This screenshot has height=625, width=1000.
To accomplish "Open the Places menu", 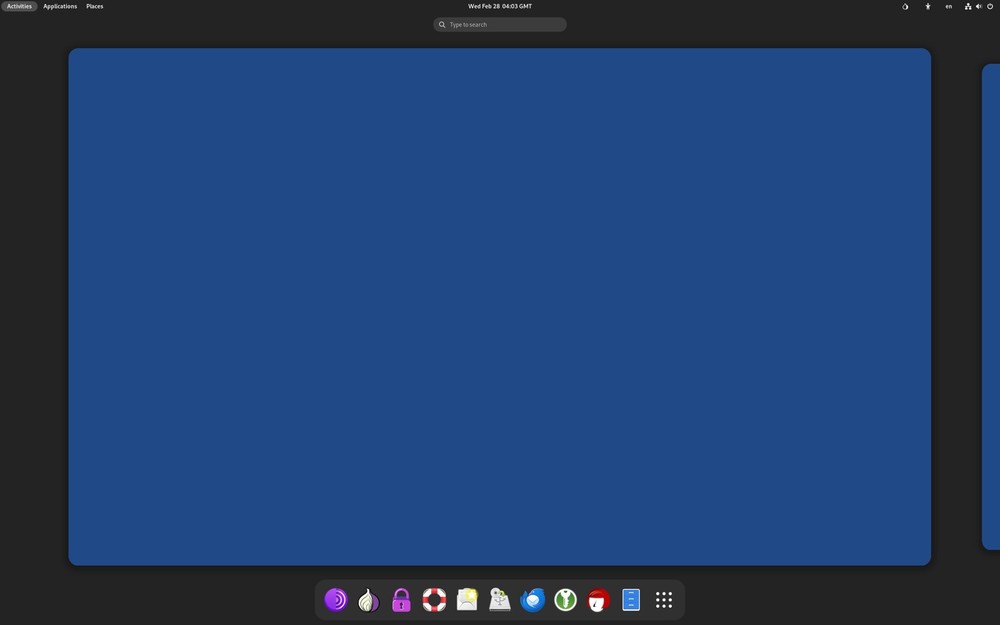I will click(x=94, y=6).
